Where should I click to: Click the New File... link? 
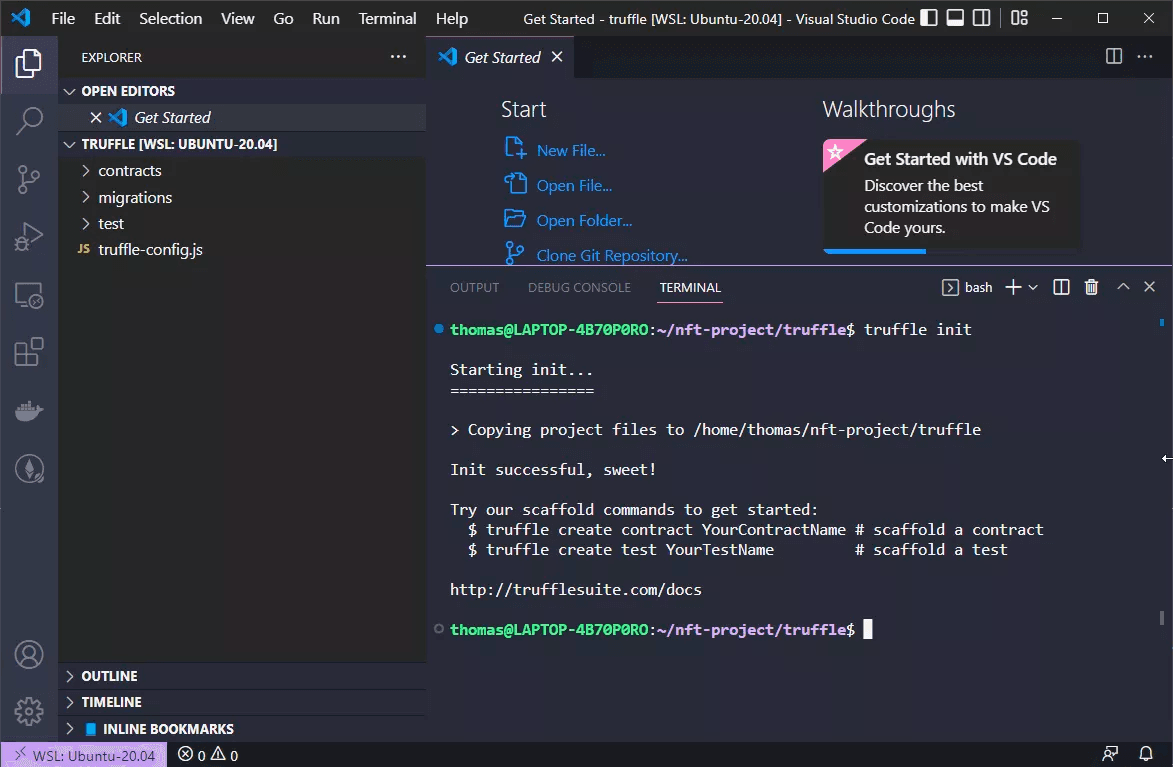pyautogui.click(x=571, y=150)
